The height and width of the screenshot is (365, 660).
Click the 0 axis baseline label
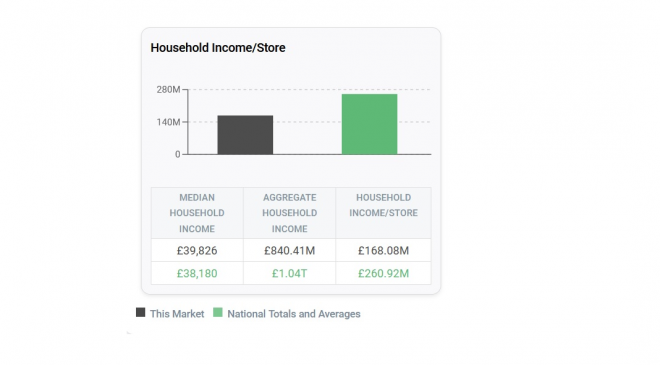point(178,155)
